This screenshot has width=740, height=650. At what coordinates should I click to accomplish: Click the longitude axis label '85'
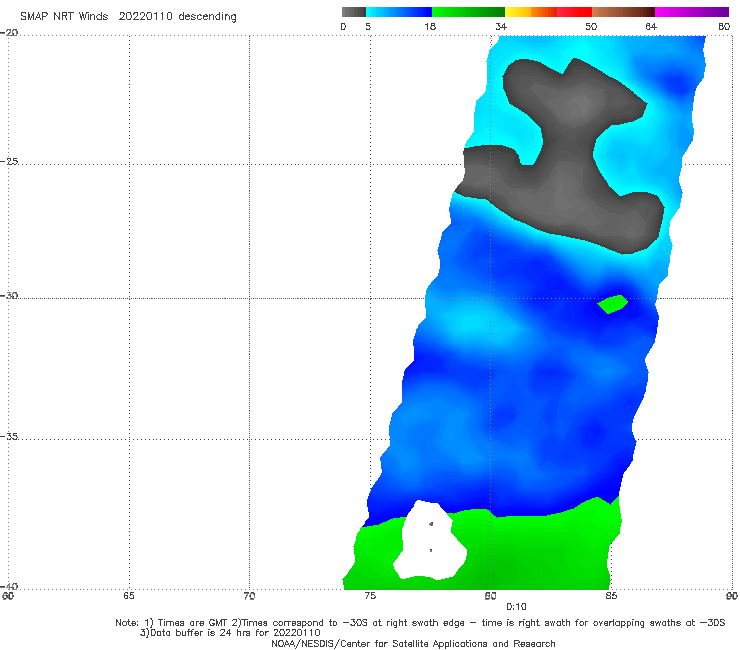pos(611,596)
